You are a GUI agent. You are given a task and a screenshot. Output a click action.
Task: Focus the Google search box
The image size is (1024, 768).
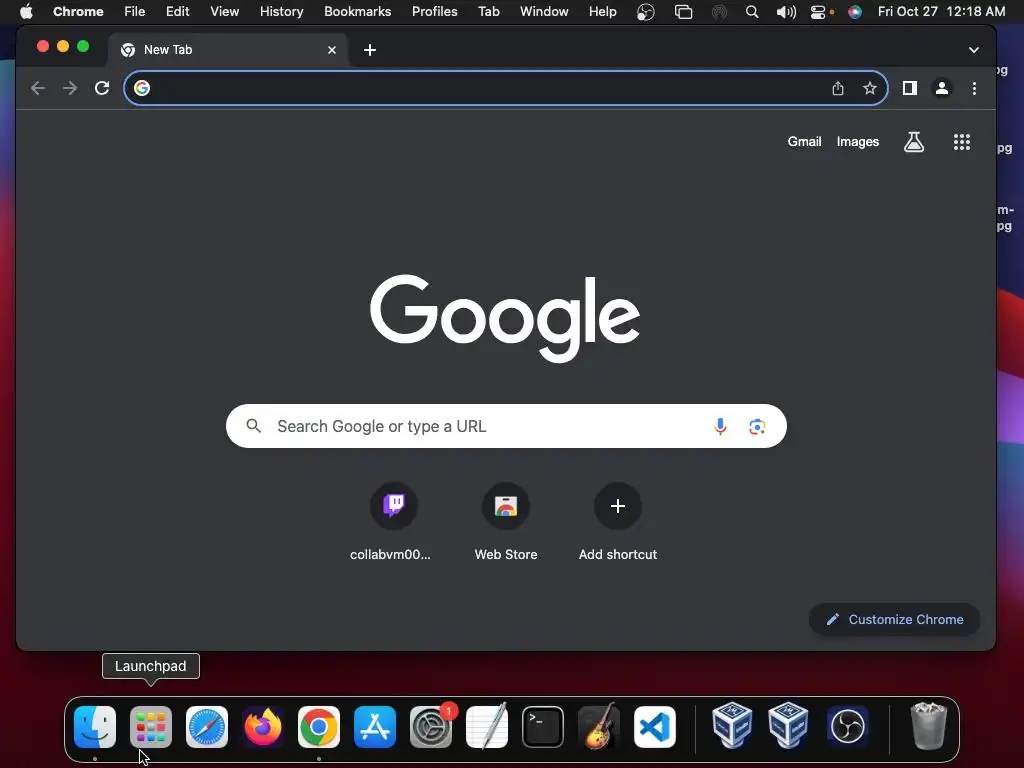tap(506, 426)
